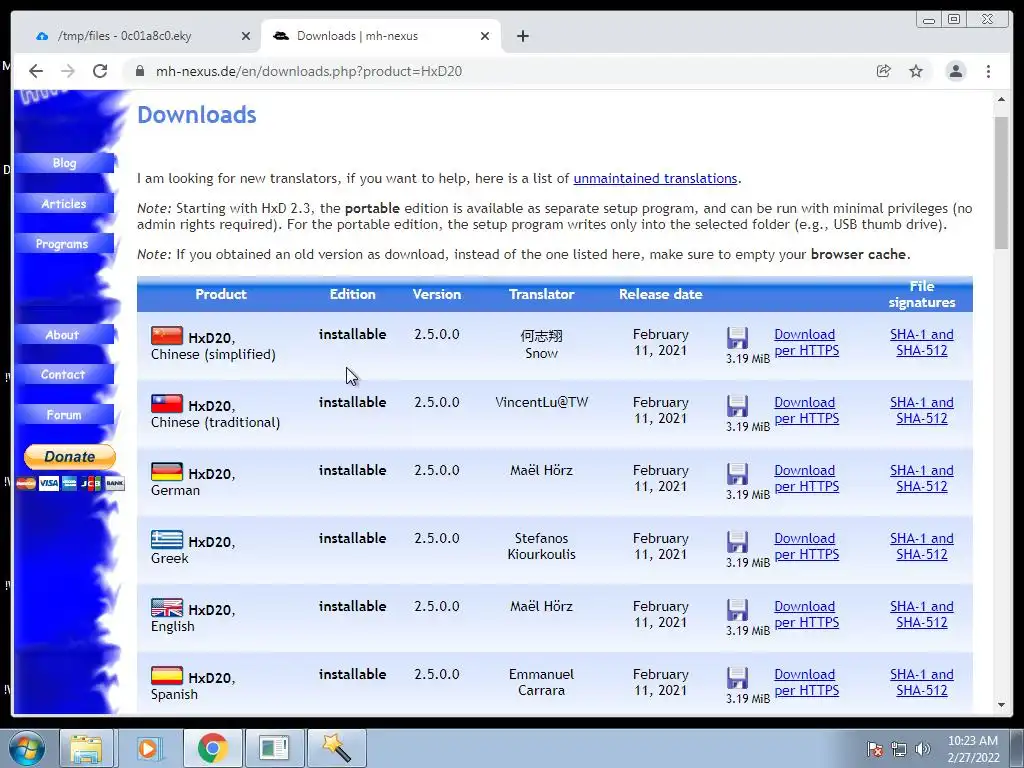
Task: Download per HTTPS for Spanish HxD20
Action: 807,682
